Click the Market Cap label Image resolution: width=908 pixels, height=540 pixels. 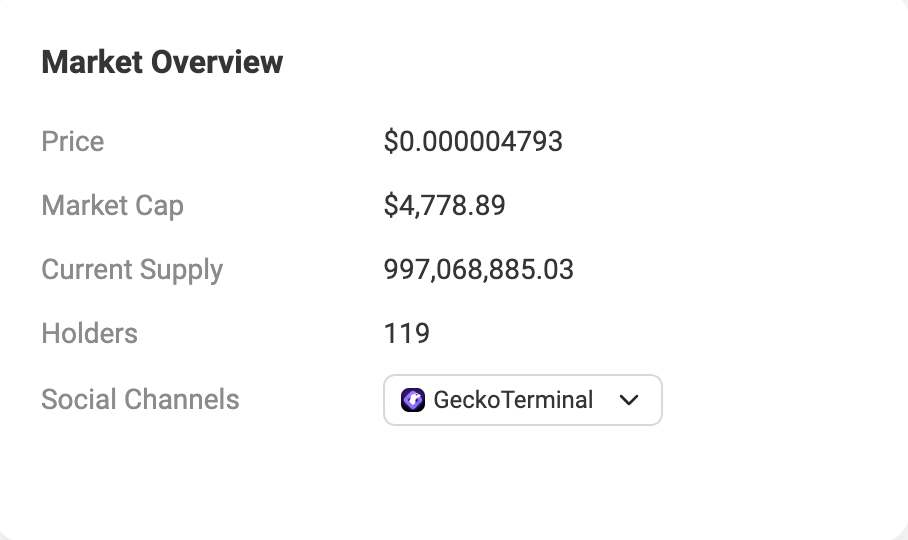click(x=112, y=206)
